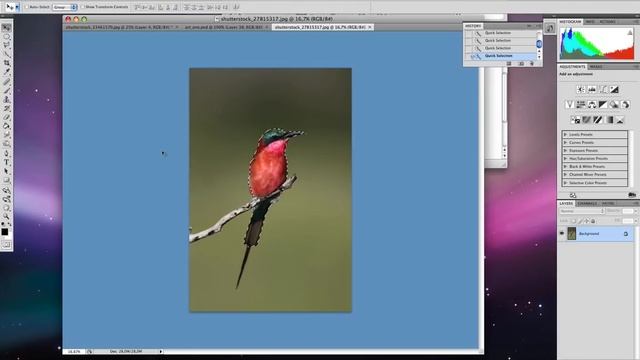Viewport: 640px width, 360px height.
Task: Expand Selective Color Presets list
Action: (565, 183)
